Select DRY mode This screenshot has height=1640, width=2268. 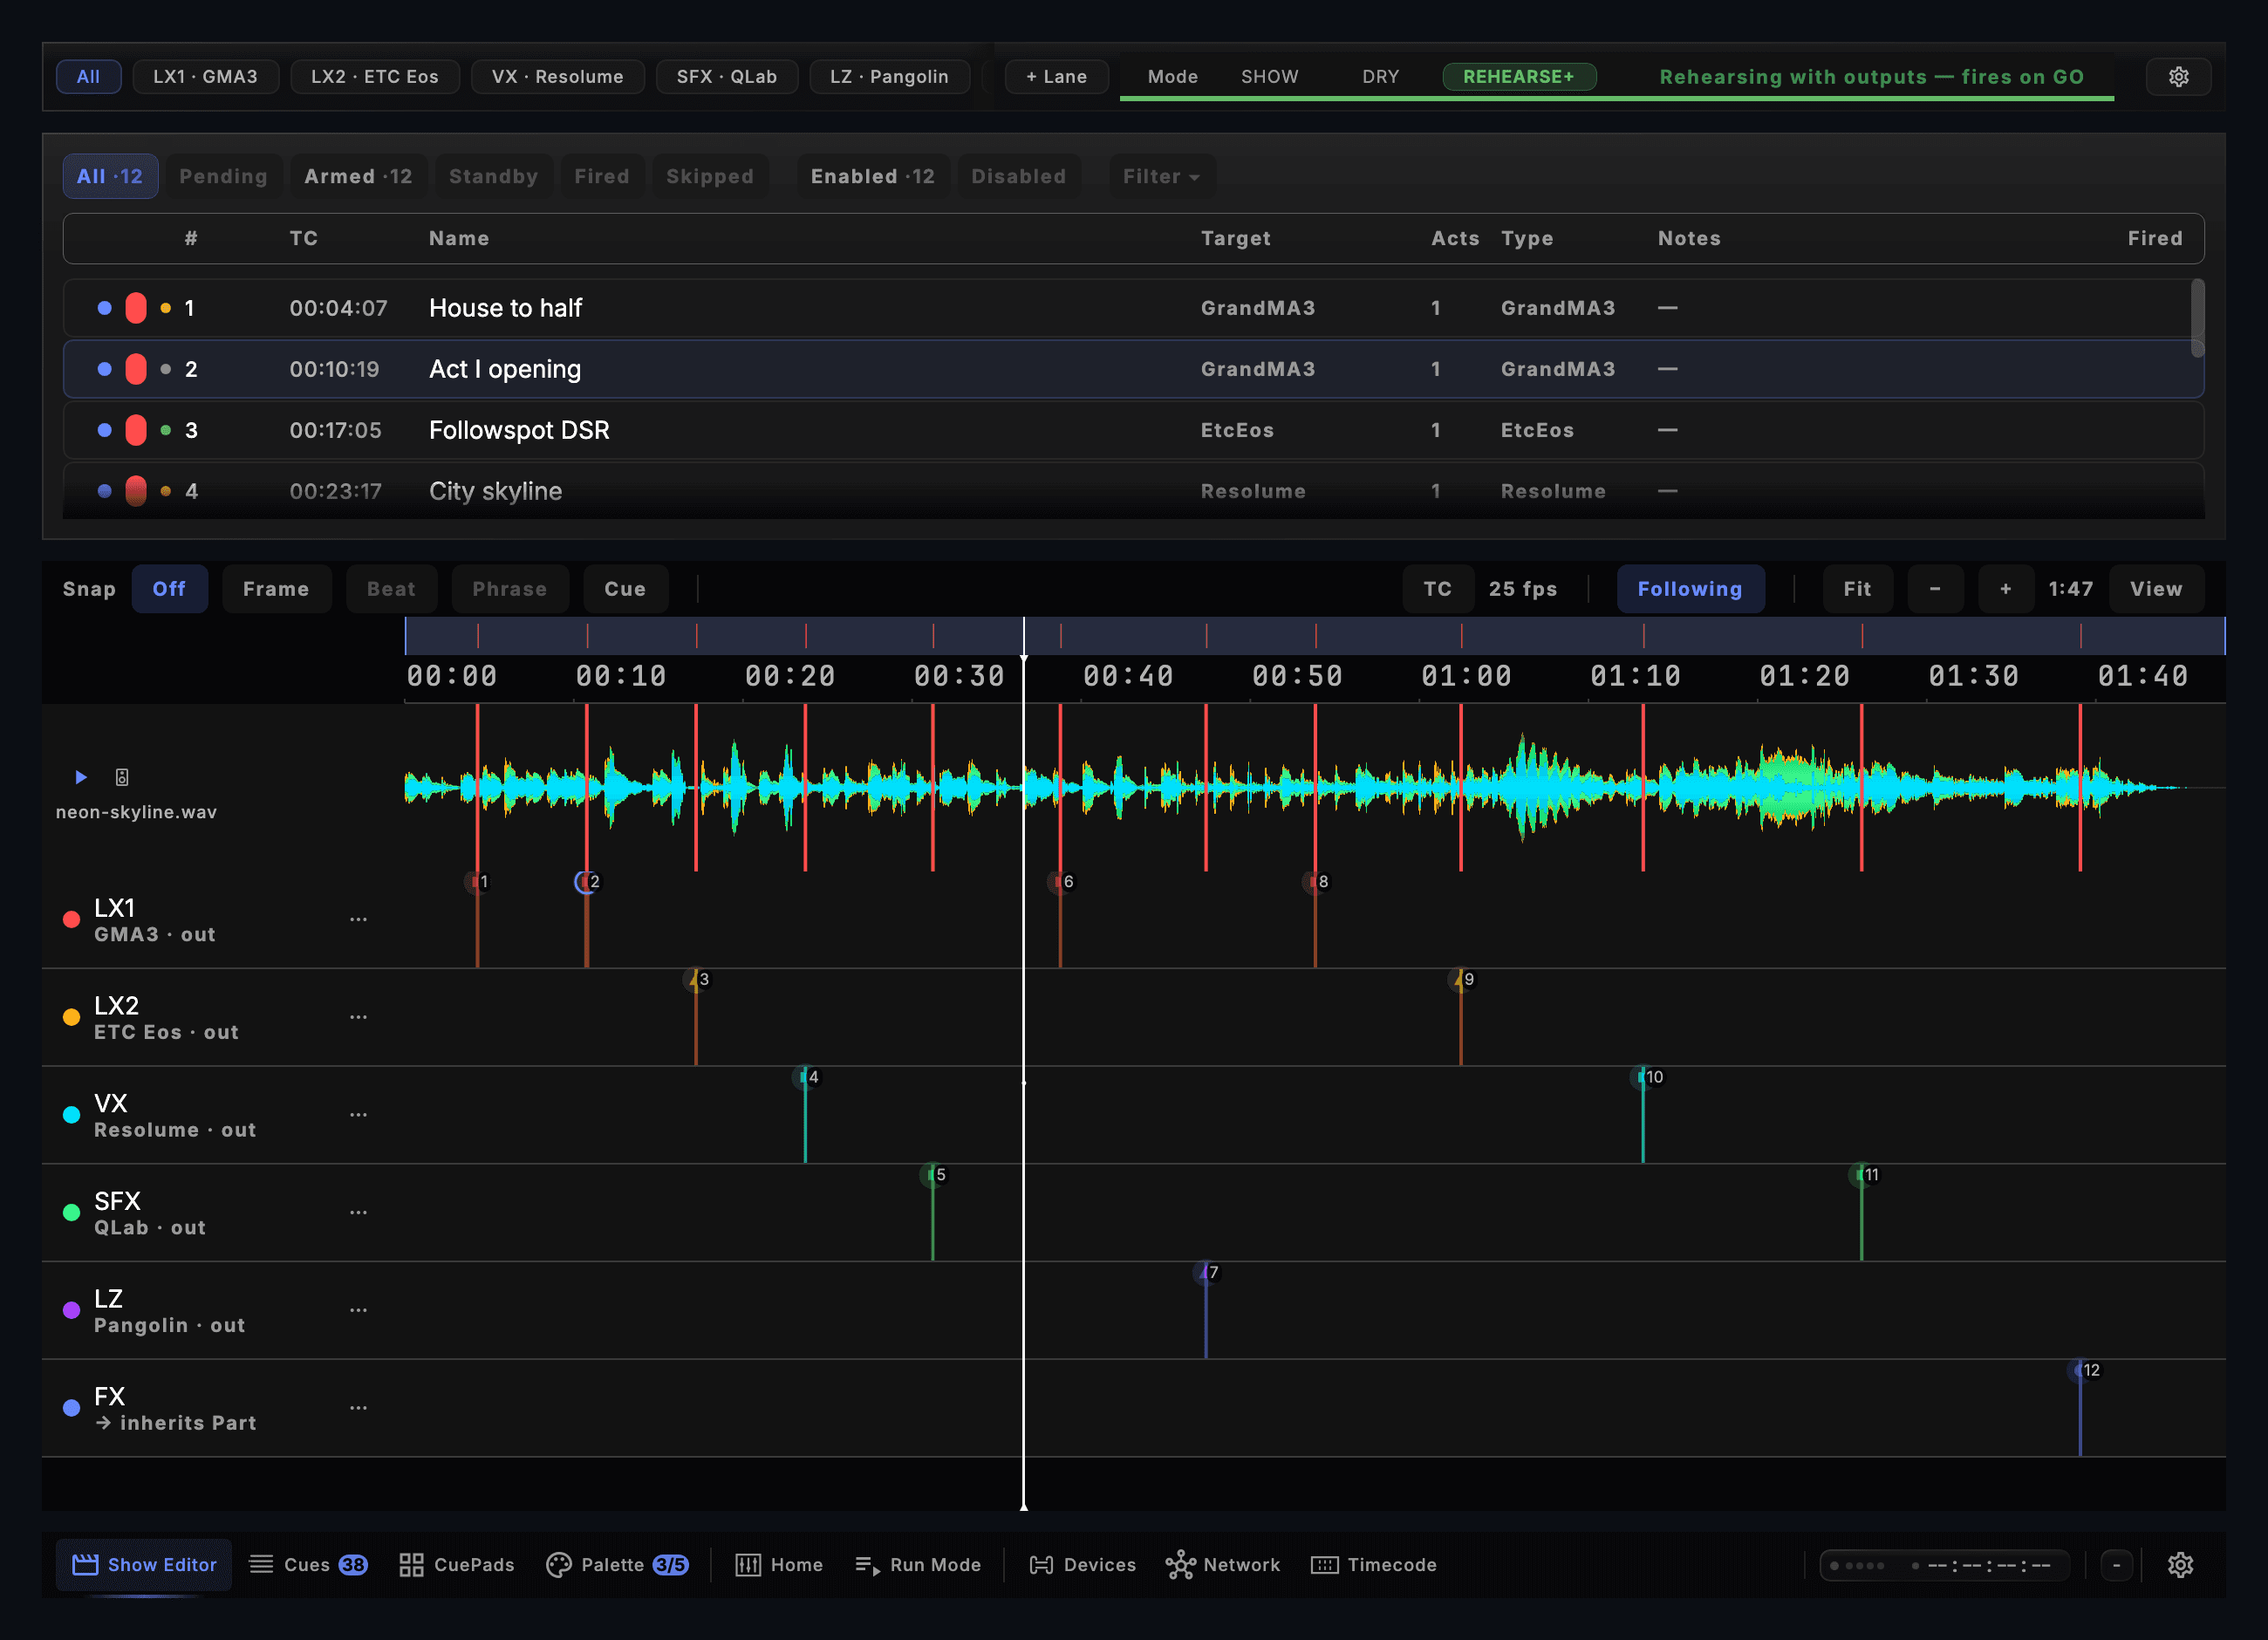pos(1380,77)
